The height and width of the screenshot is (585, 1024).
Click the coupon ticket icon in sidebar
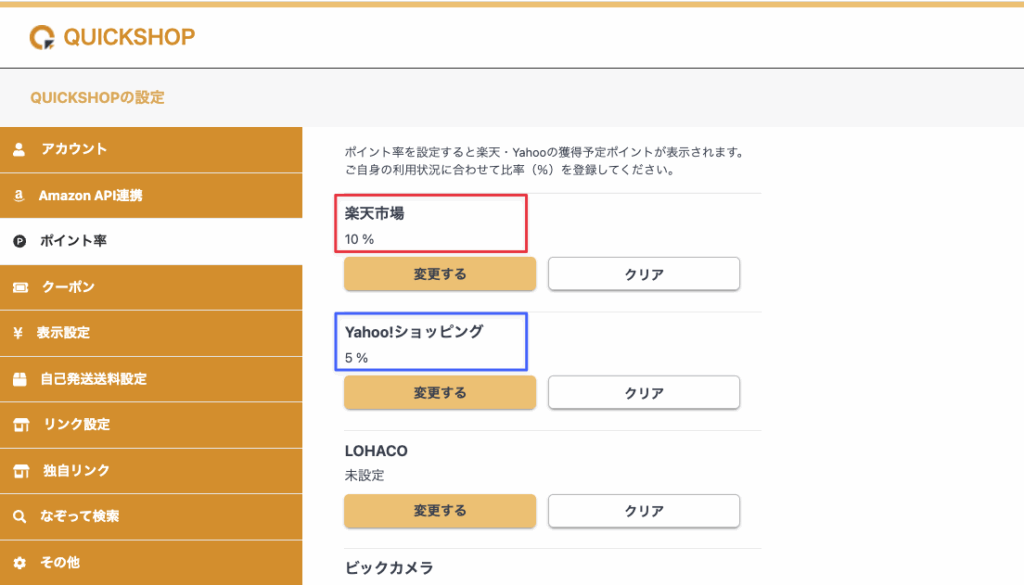pos(19,288)
